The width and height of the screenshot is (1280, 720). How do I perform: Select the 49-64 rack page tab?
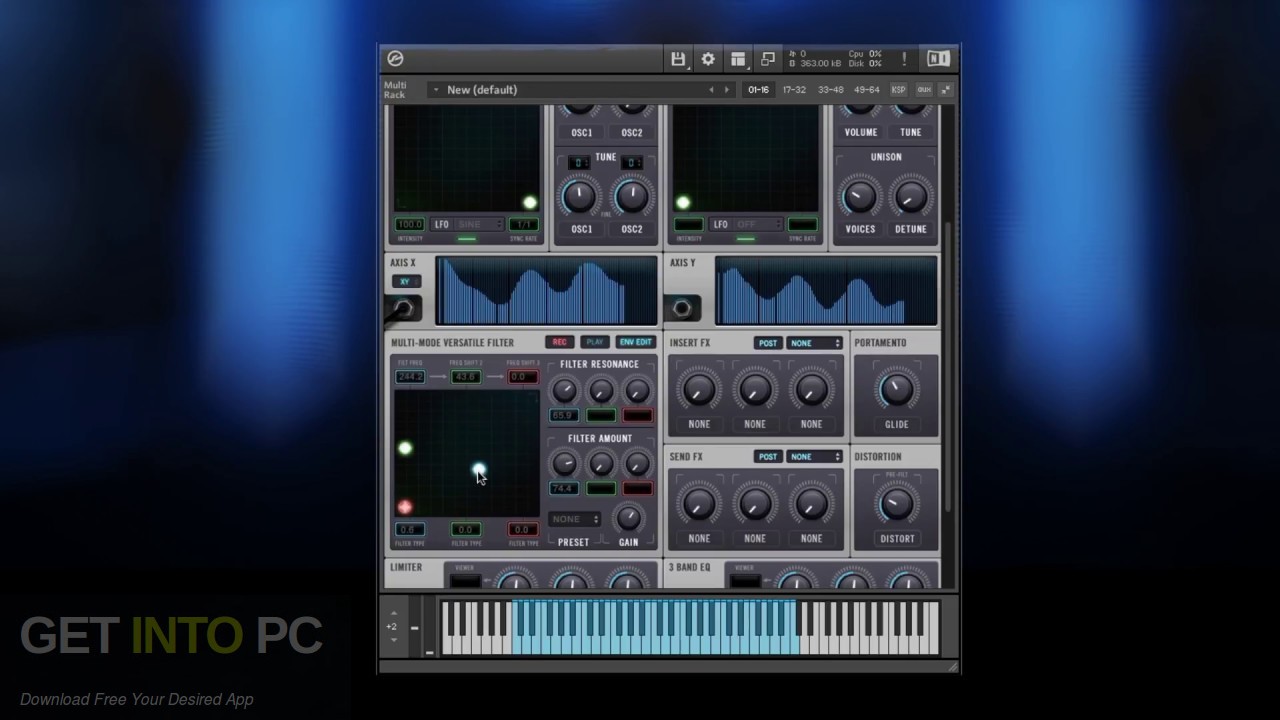[866, 90]
